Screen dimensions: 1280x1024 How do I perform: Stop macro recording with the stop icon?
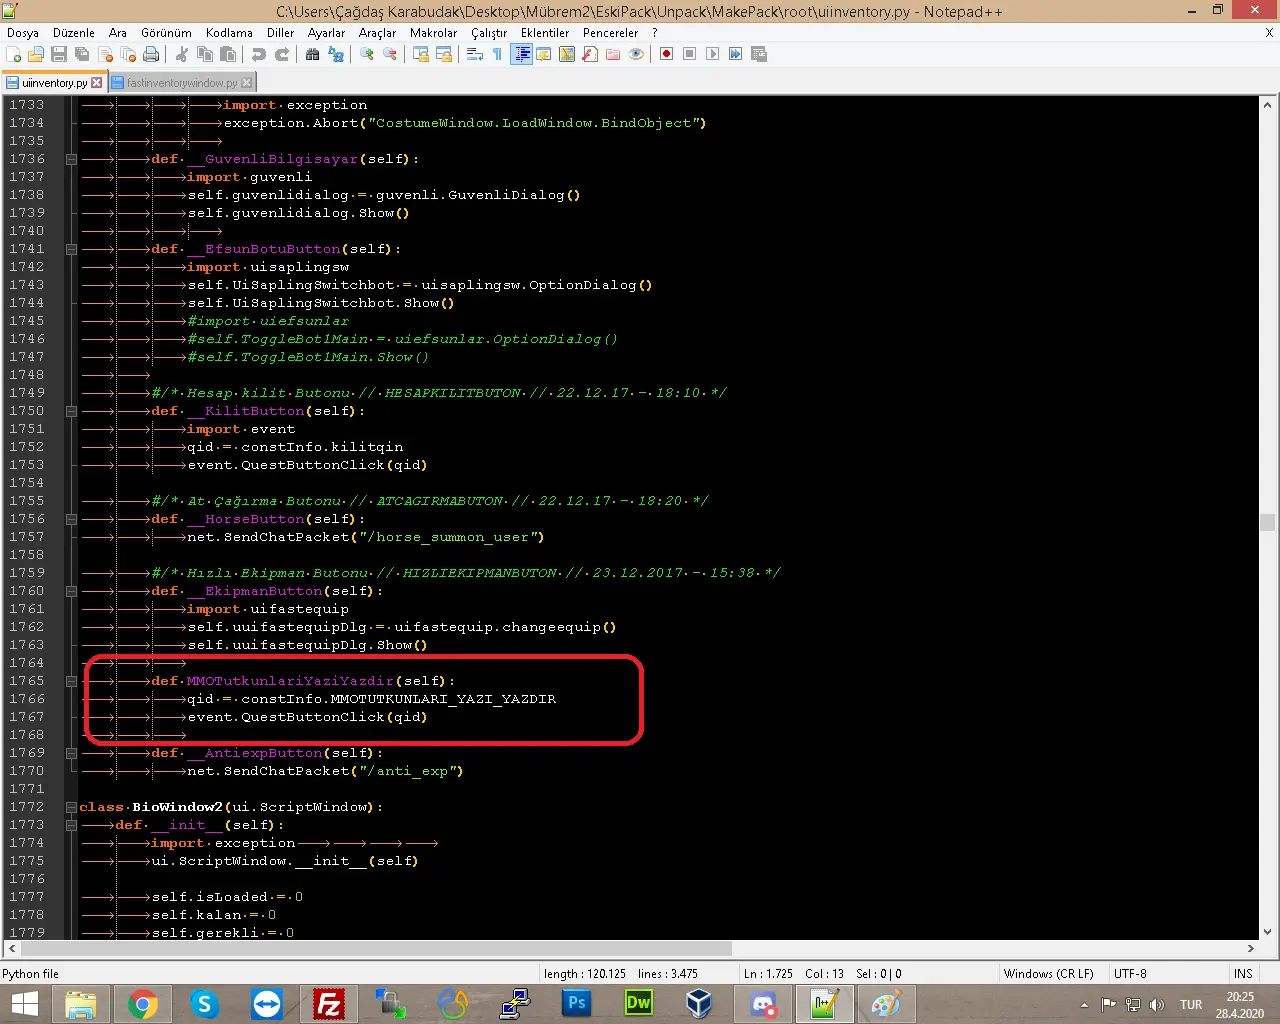point(690,54)
